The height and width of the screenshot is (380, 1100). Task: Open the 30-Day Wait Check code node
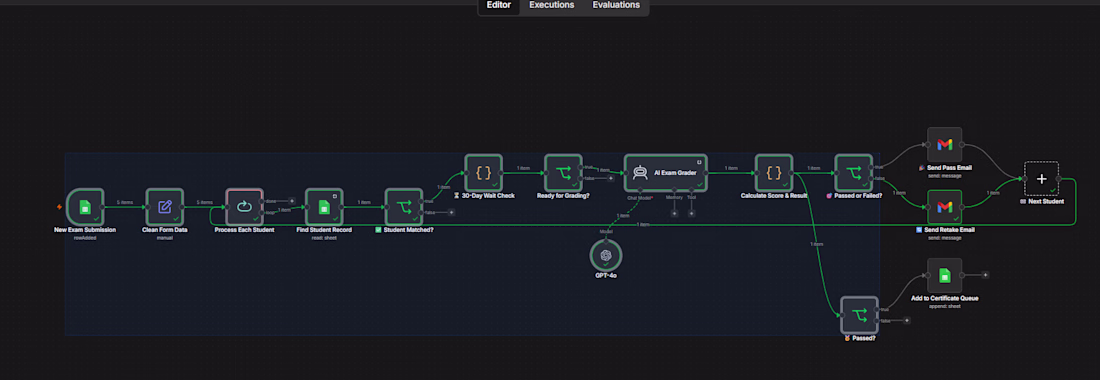tap(483, 172)
